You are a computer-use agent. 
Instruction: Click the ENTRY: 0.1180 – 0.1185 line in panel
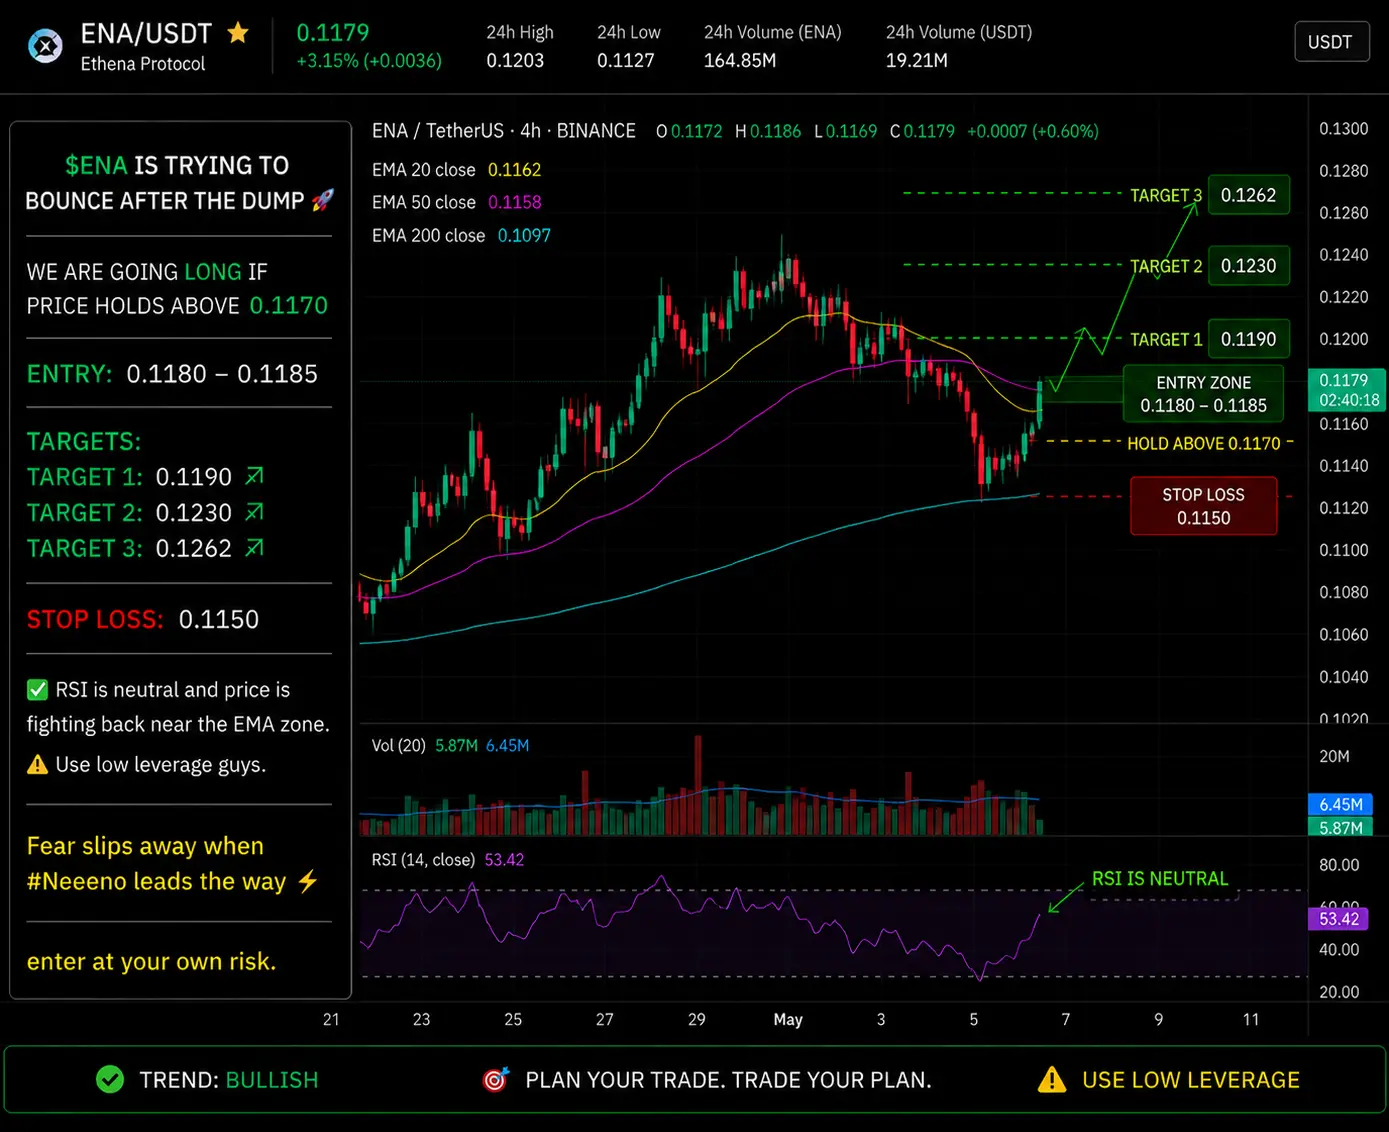coord(172,374)
